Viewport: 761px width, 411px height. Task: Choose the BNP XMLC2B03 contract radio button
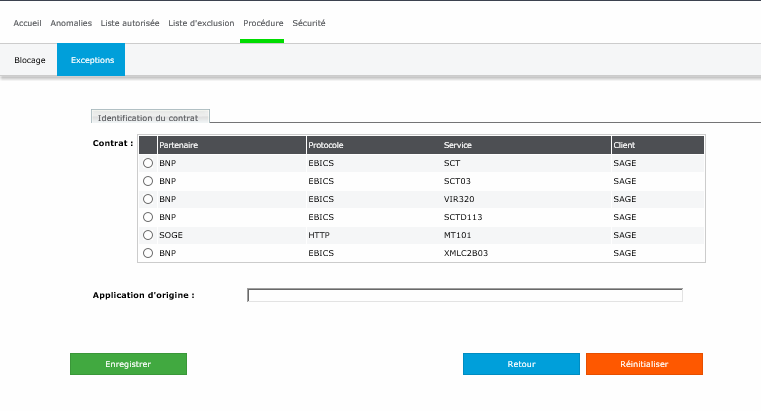pyautogui.click(x=148, y=253)
